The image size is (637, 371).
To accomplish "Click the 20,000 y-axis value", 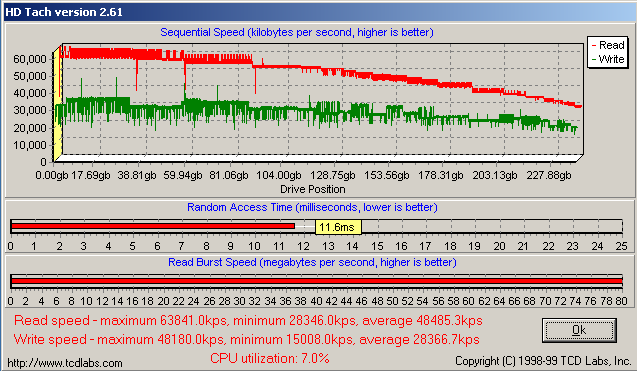I will pos(30,128).
